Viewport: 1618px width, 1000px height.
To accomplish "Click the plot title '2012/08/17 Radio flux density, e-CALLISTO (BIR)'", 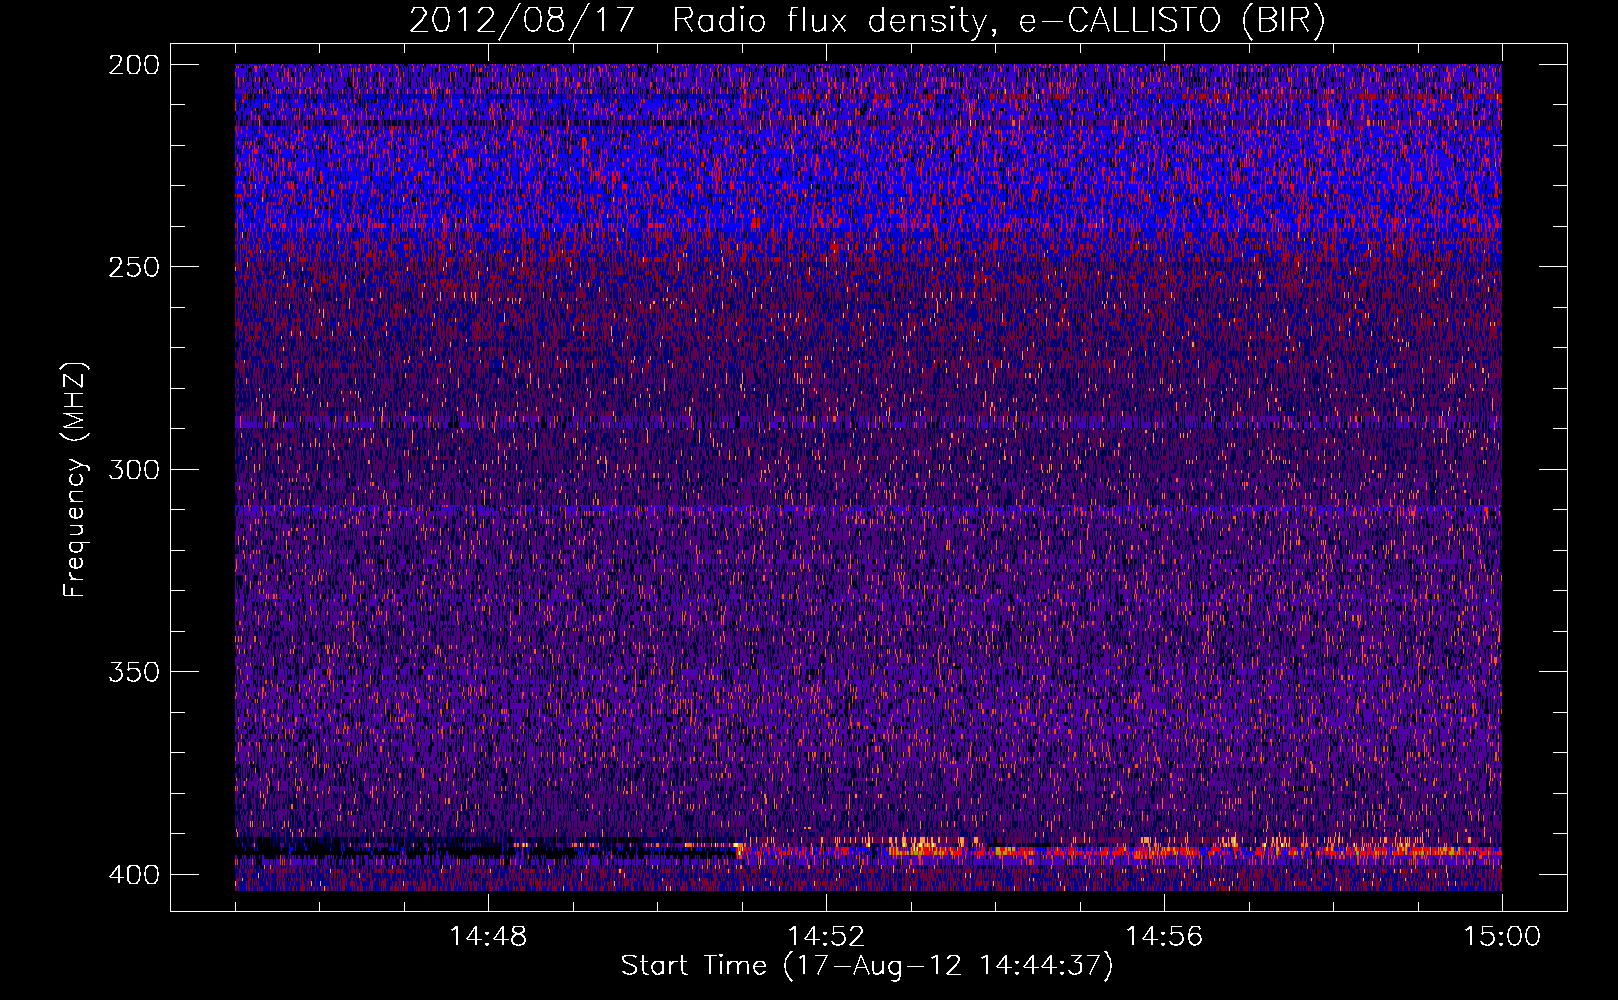I will (867, 21).
